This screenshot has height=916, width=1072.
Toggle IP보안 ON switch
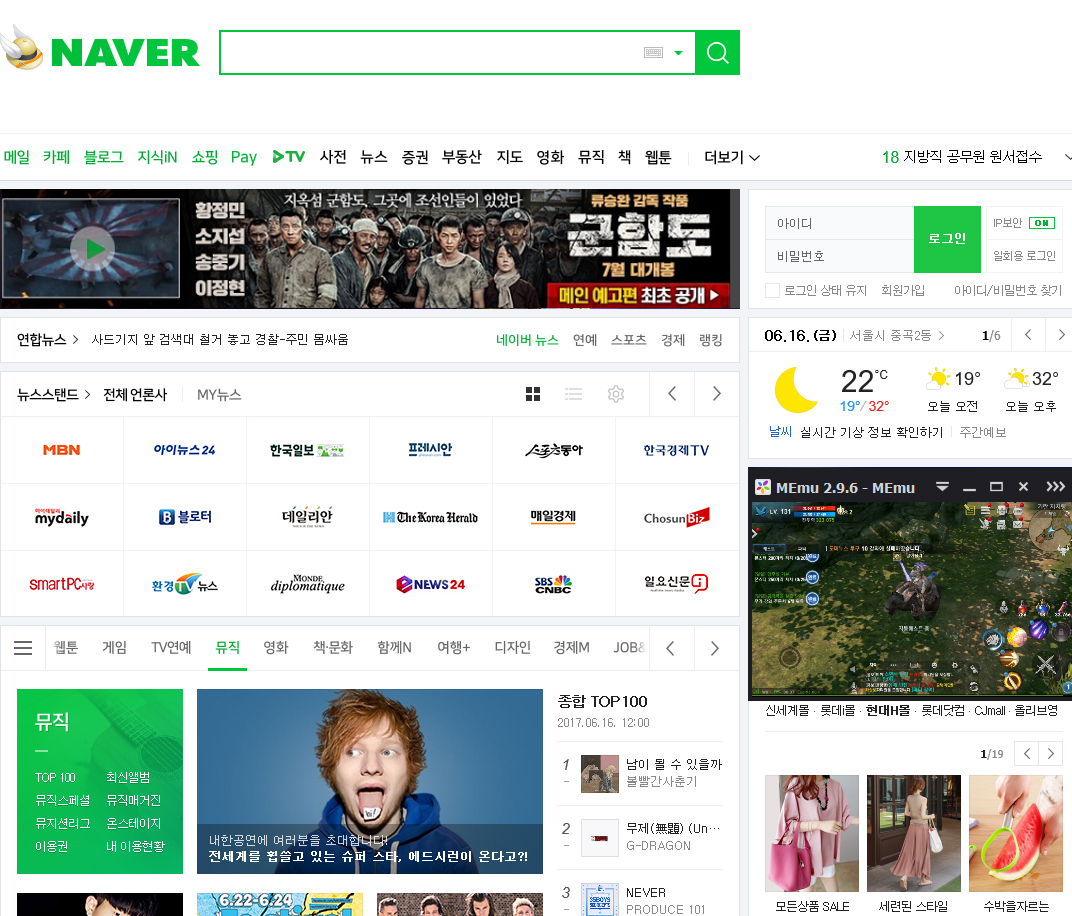click(x=1041, y=223)
